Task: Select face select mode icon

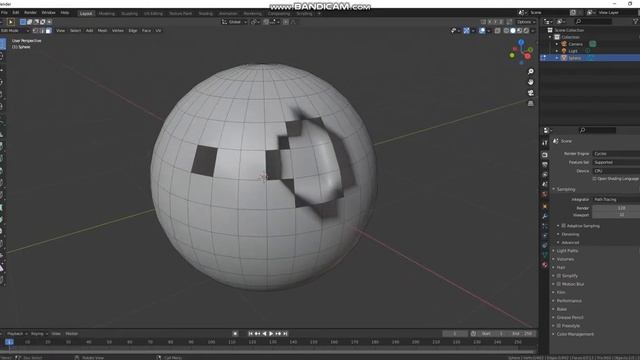Action: [x=49, y=31]
